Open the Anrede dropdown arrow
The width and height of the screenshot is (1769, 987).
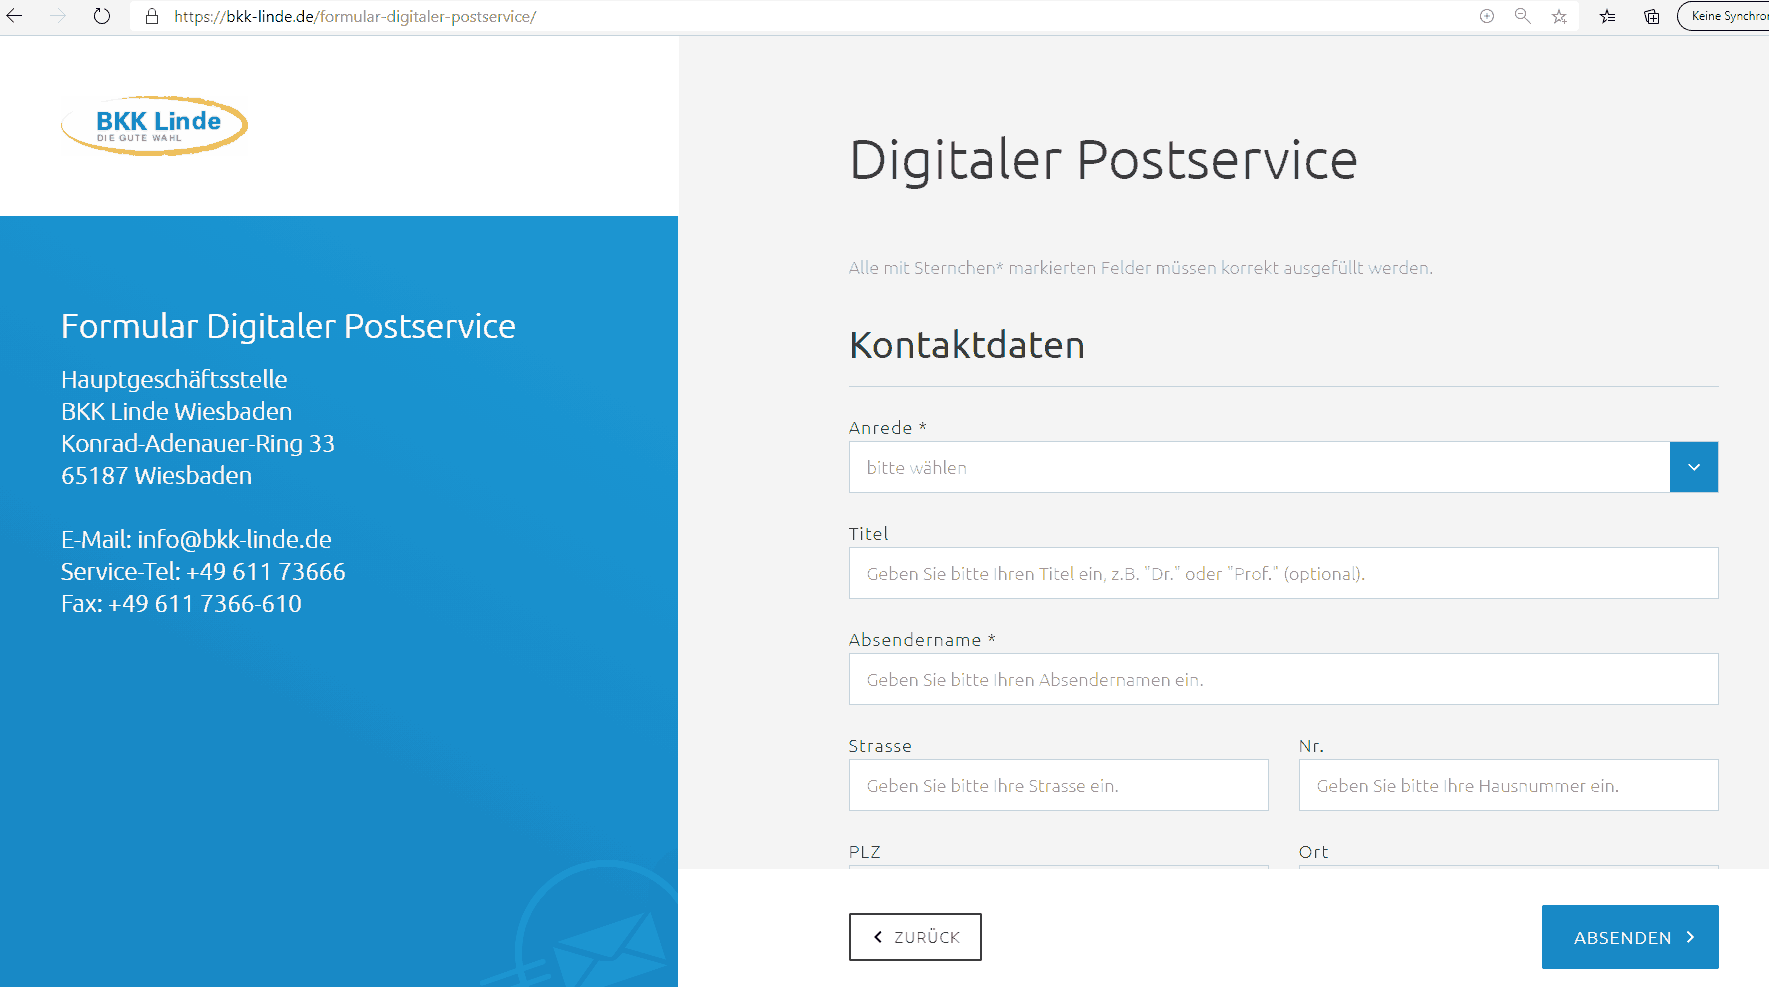tap(1694, 467)
